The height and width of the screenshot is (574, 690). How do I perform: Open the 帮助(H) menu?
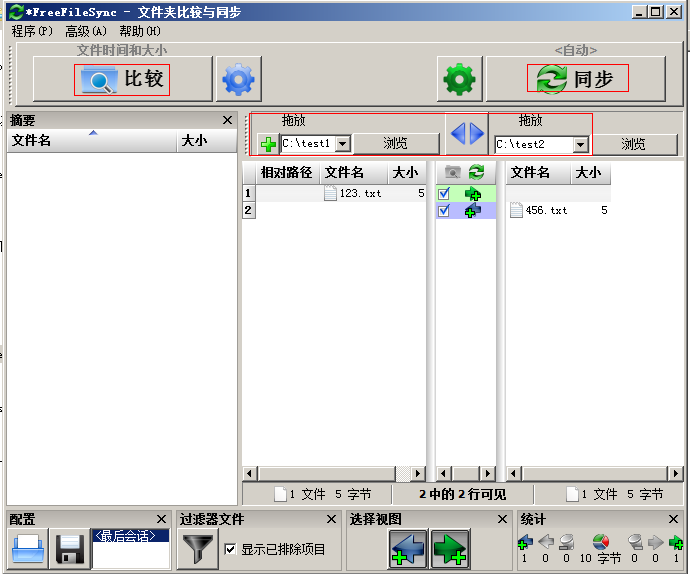click(140, 31)
